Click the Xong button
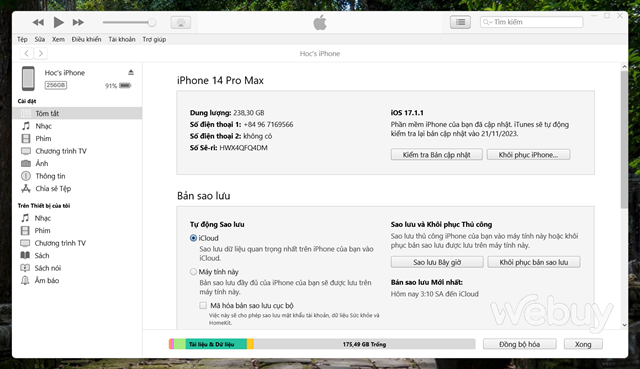 pos(583,344)
